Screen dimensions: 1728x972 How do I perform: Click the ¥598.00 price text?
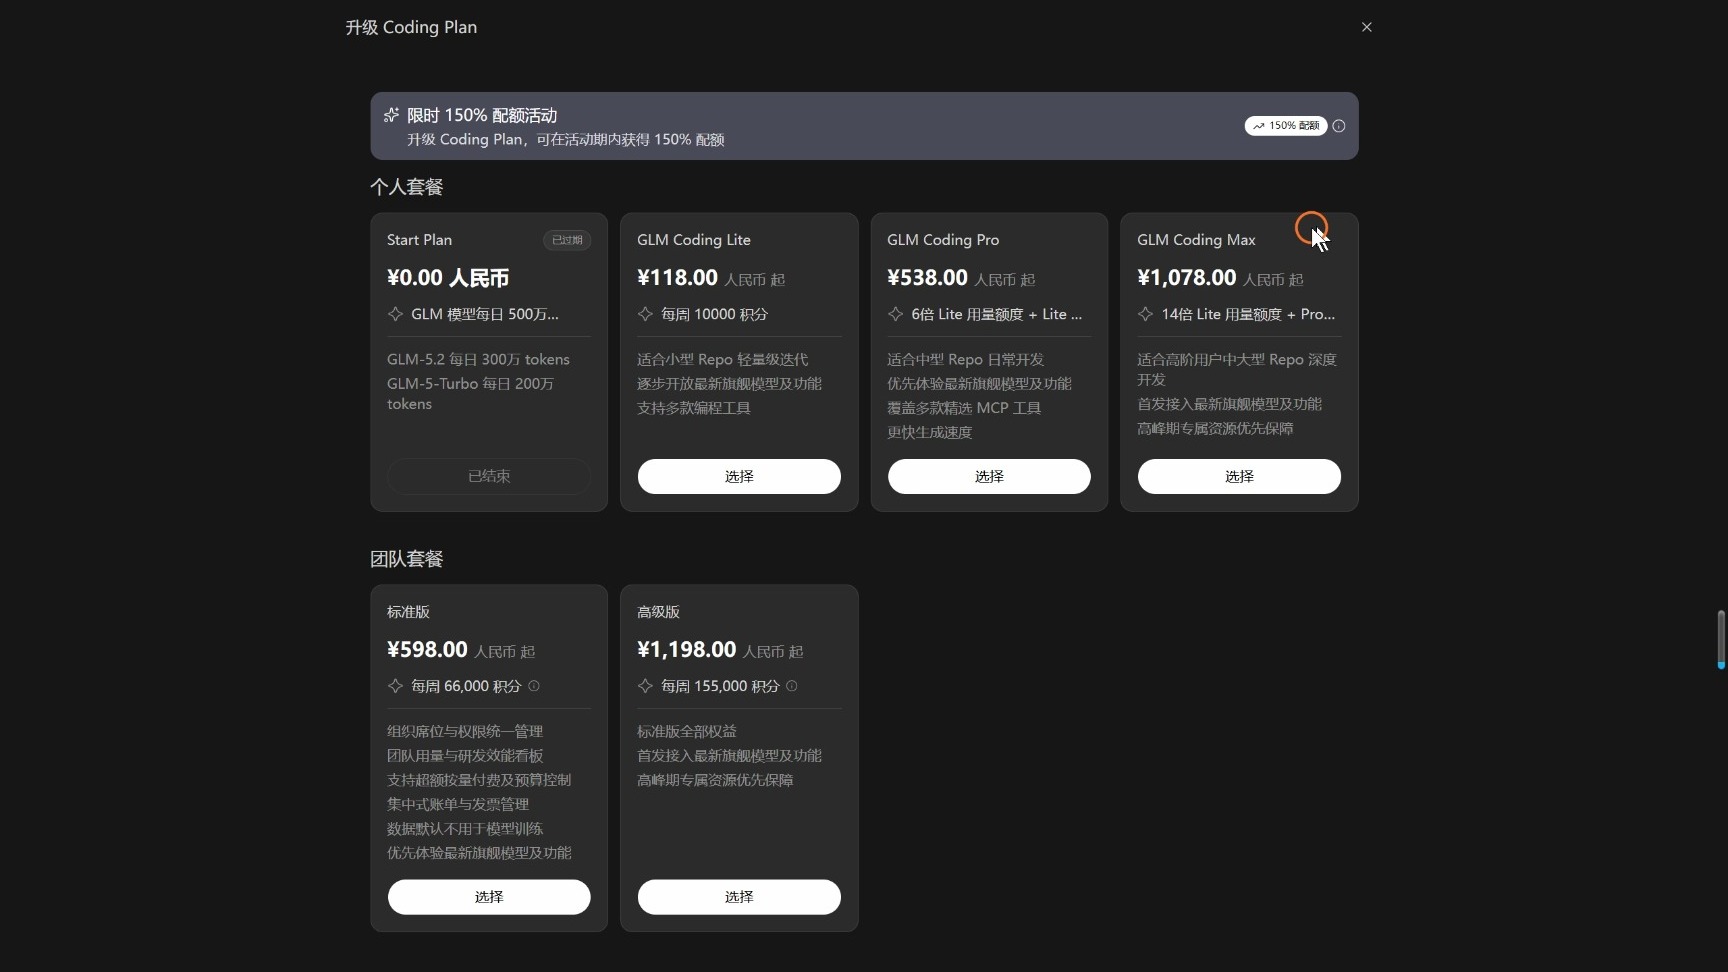(x=427, y=650)
